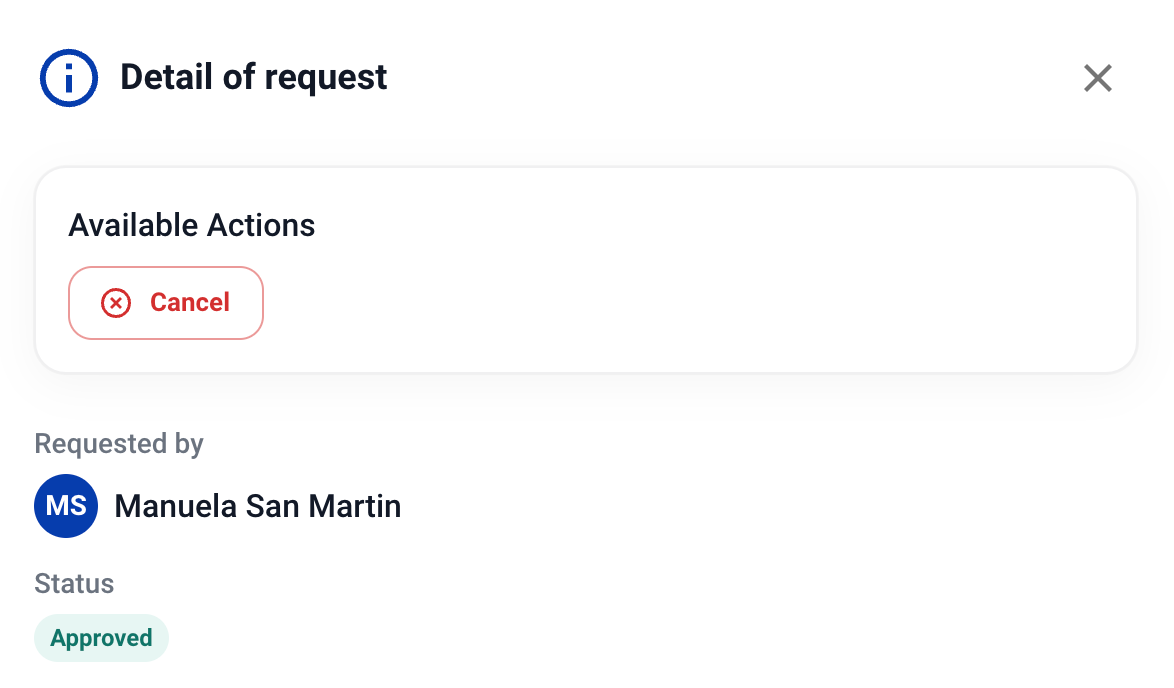Viewport: 1174px width, 688px height.
Task: Click the word Actions in card heading
Action: point(261,225)
